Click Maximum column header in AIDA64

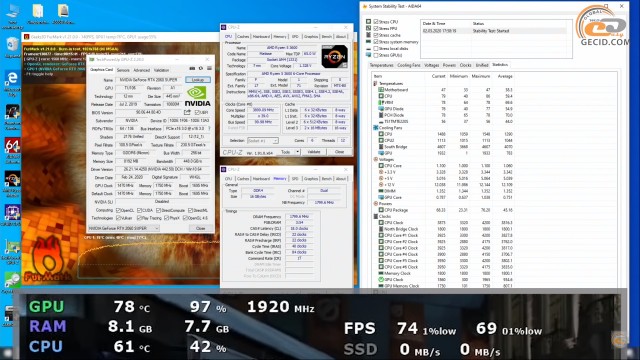pos(480,76)
